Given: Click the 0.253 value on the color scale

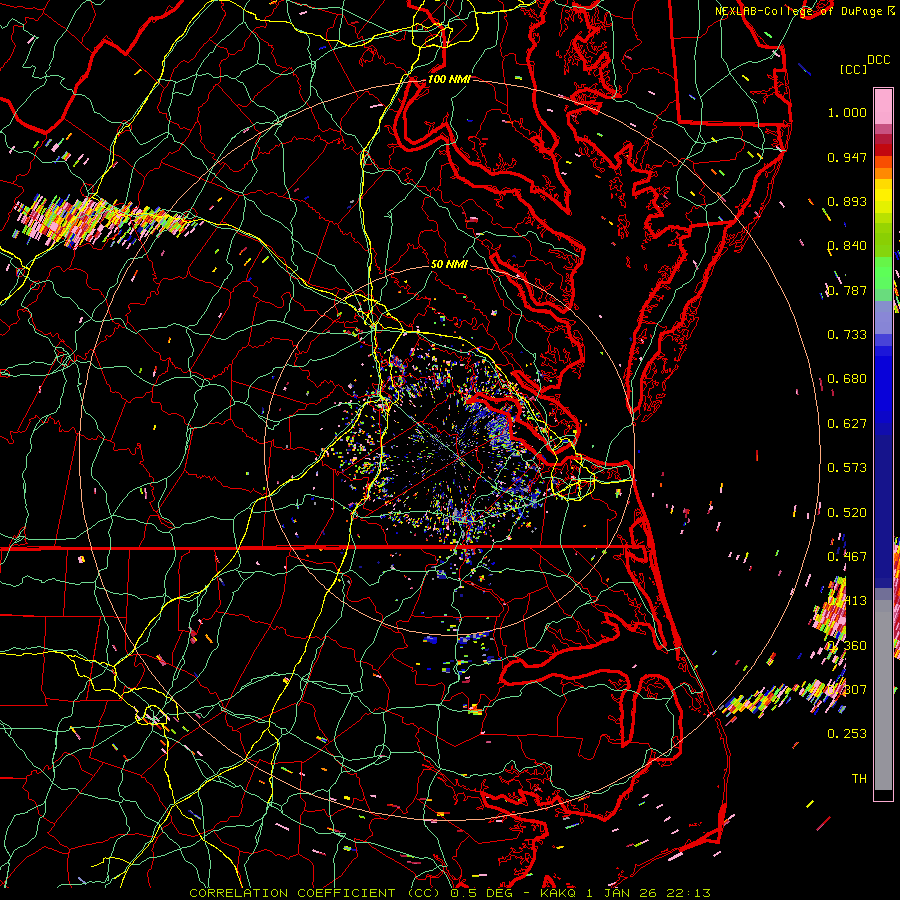Looking at the screenshot, I should click(x=847, y=734).
